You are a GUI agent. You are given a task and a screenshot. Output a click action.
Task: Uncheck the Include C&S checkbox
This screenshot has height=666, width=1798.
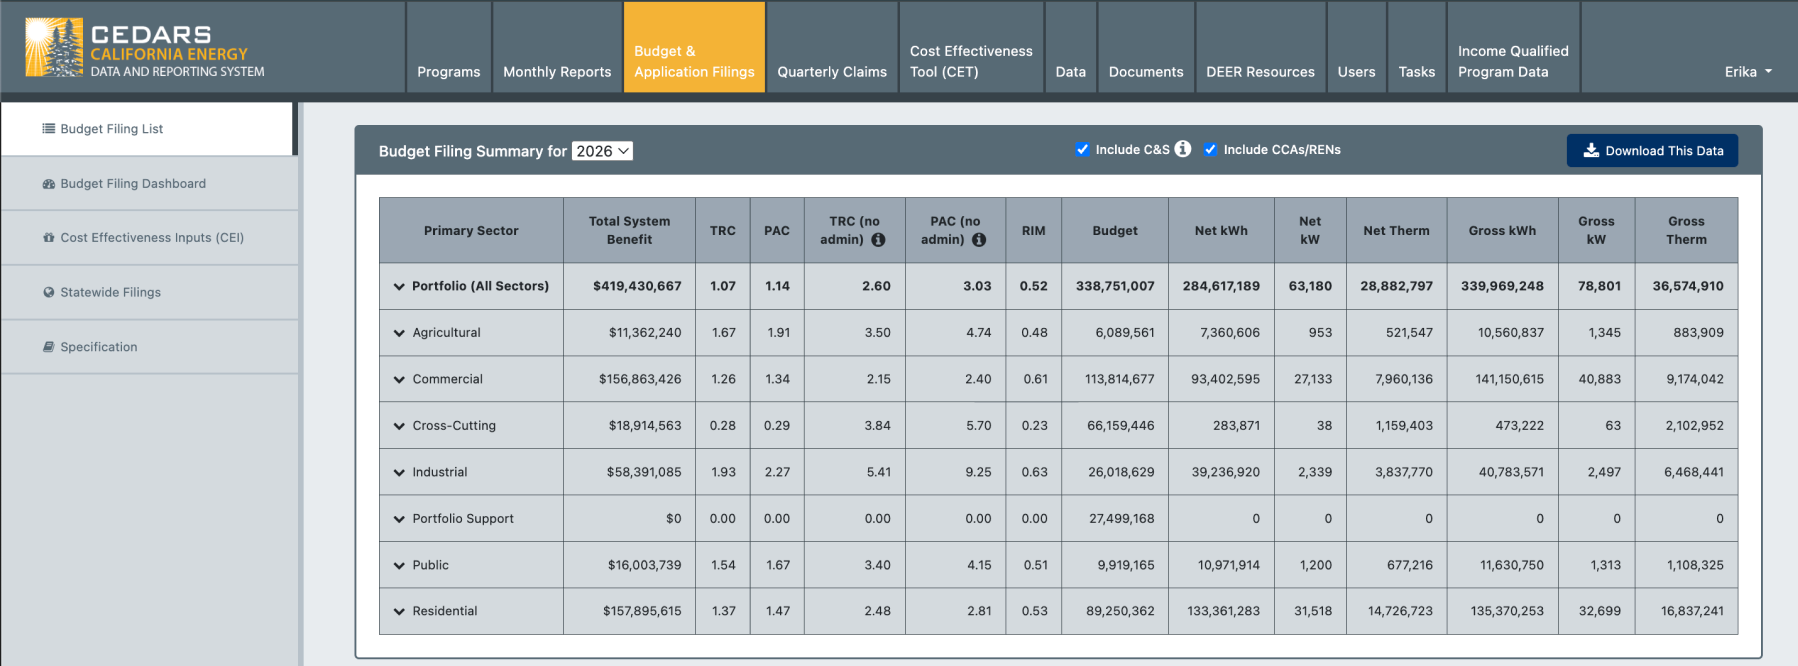tap(1082, 150)
